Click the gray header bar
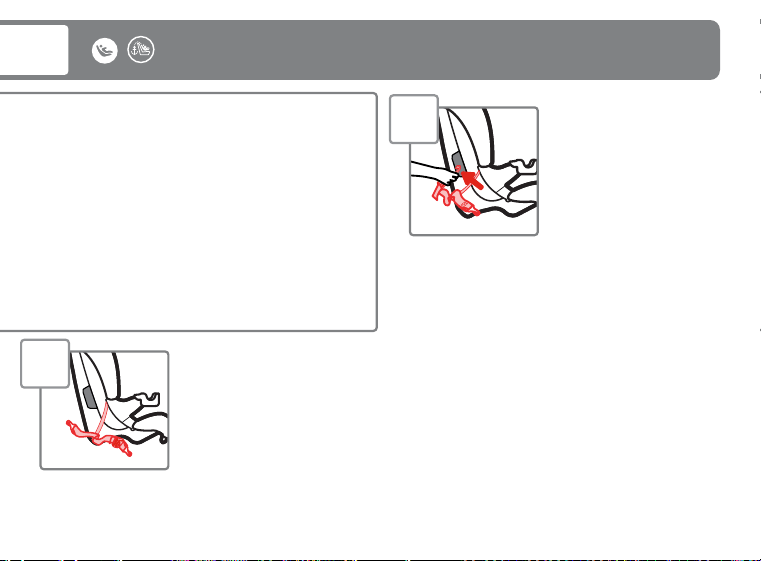This screenshot has height=561, width=761. tap(359, 50)
